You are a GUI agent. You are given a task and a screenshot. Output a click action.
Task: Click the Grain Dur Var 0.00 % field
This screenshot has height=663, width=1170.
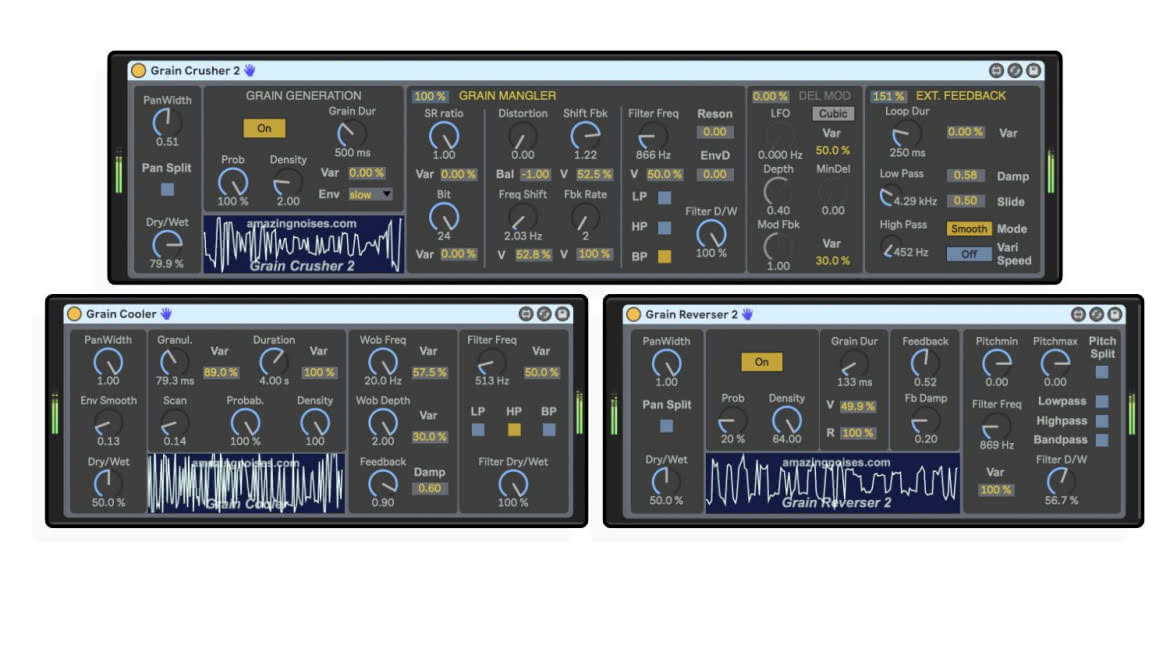pyautogui.click(x=366, y=173)
